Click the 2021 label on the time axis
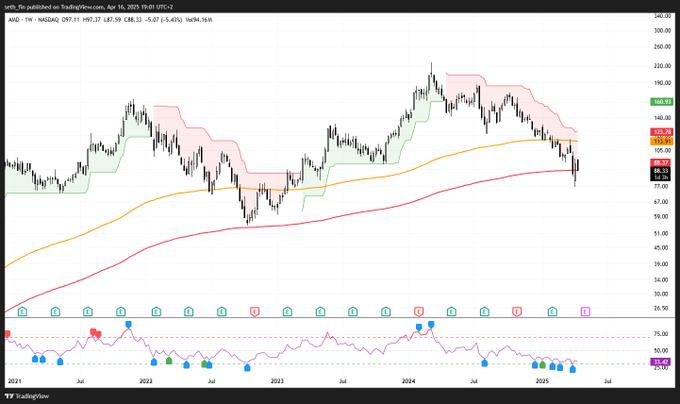The height and width of the screenshot is (404, 680). click(x=15, y=381)
